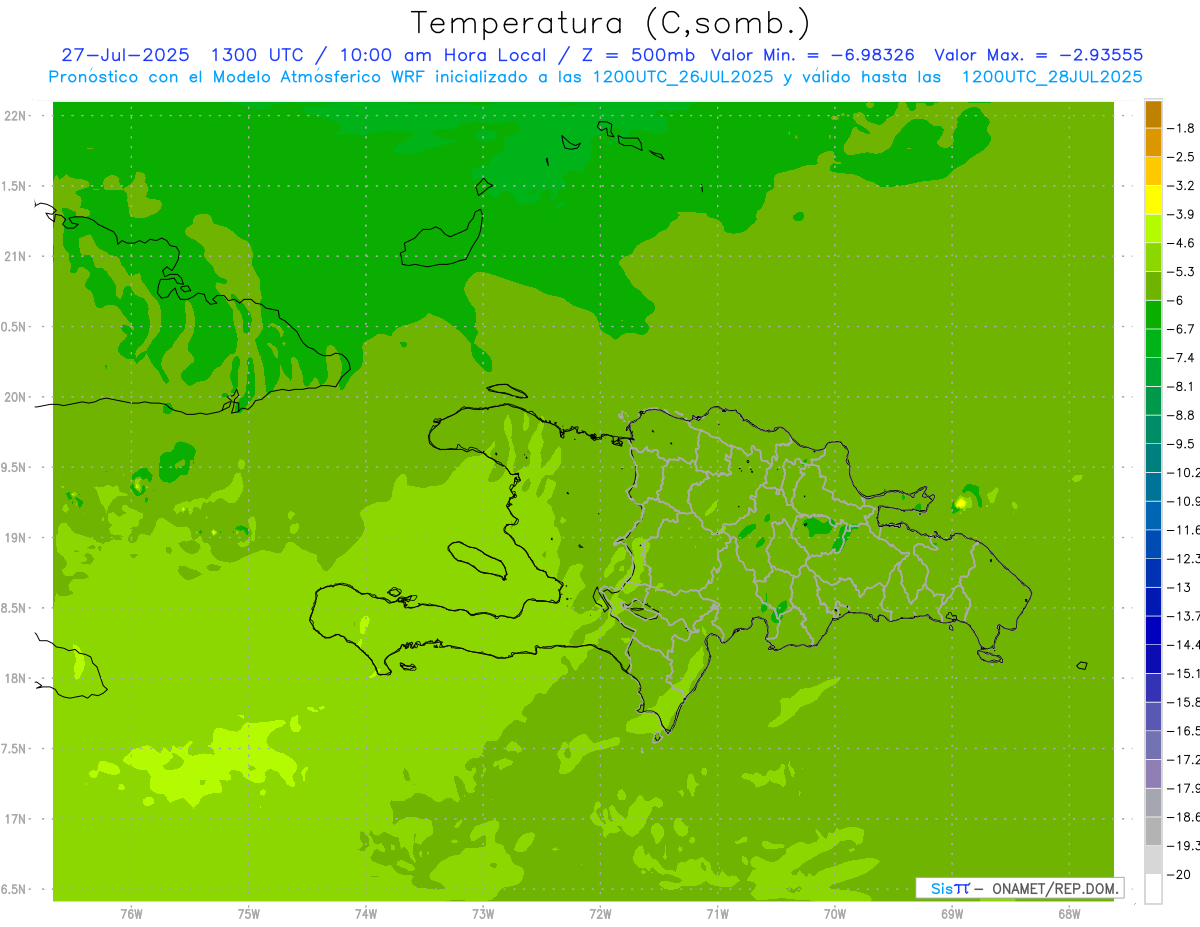The image size is (1200, 927).
Task: Click the "-10.2" color scale value
Action: click(x=1183, y=472)
